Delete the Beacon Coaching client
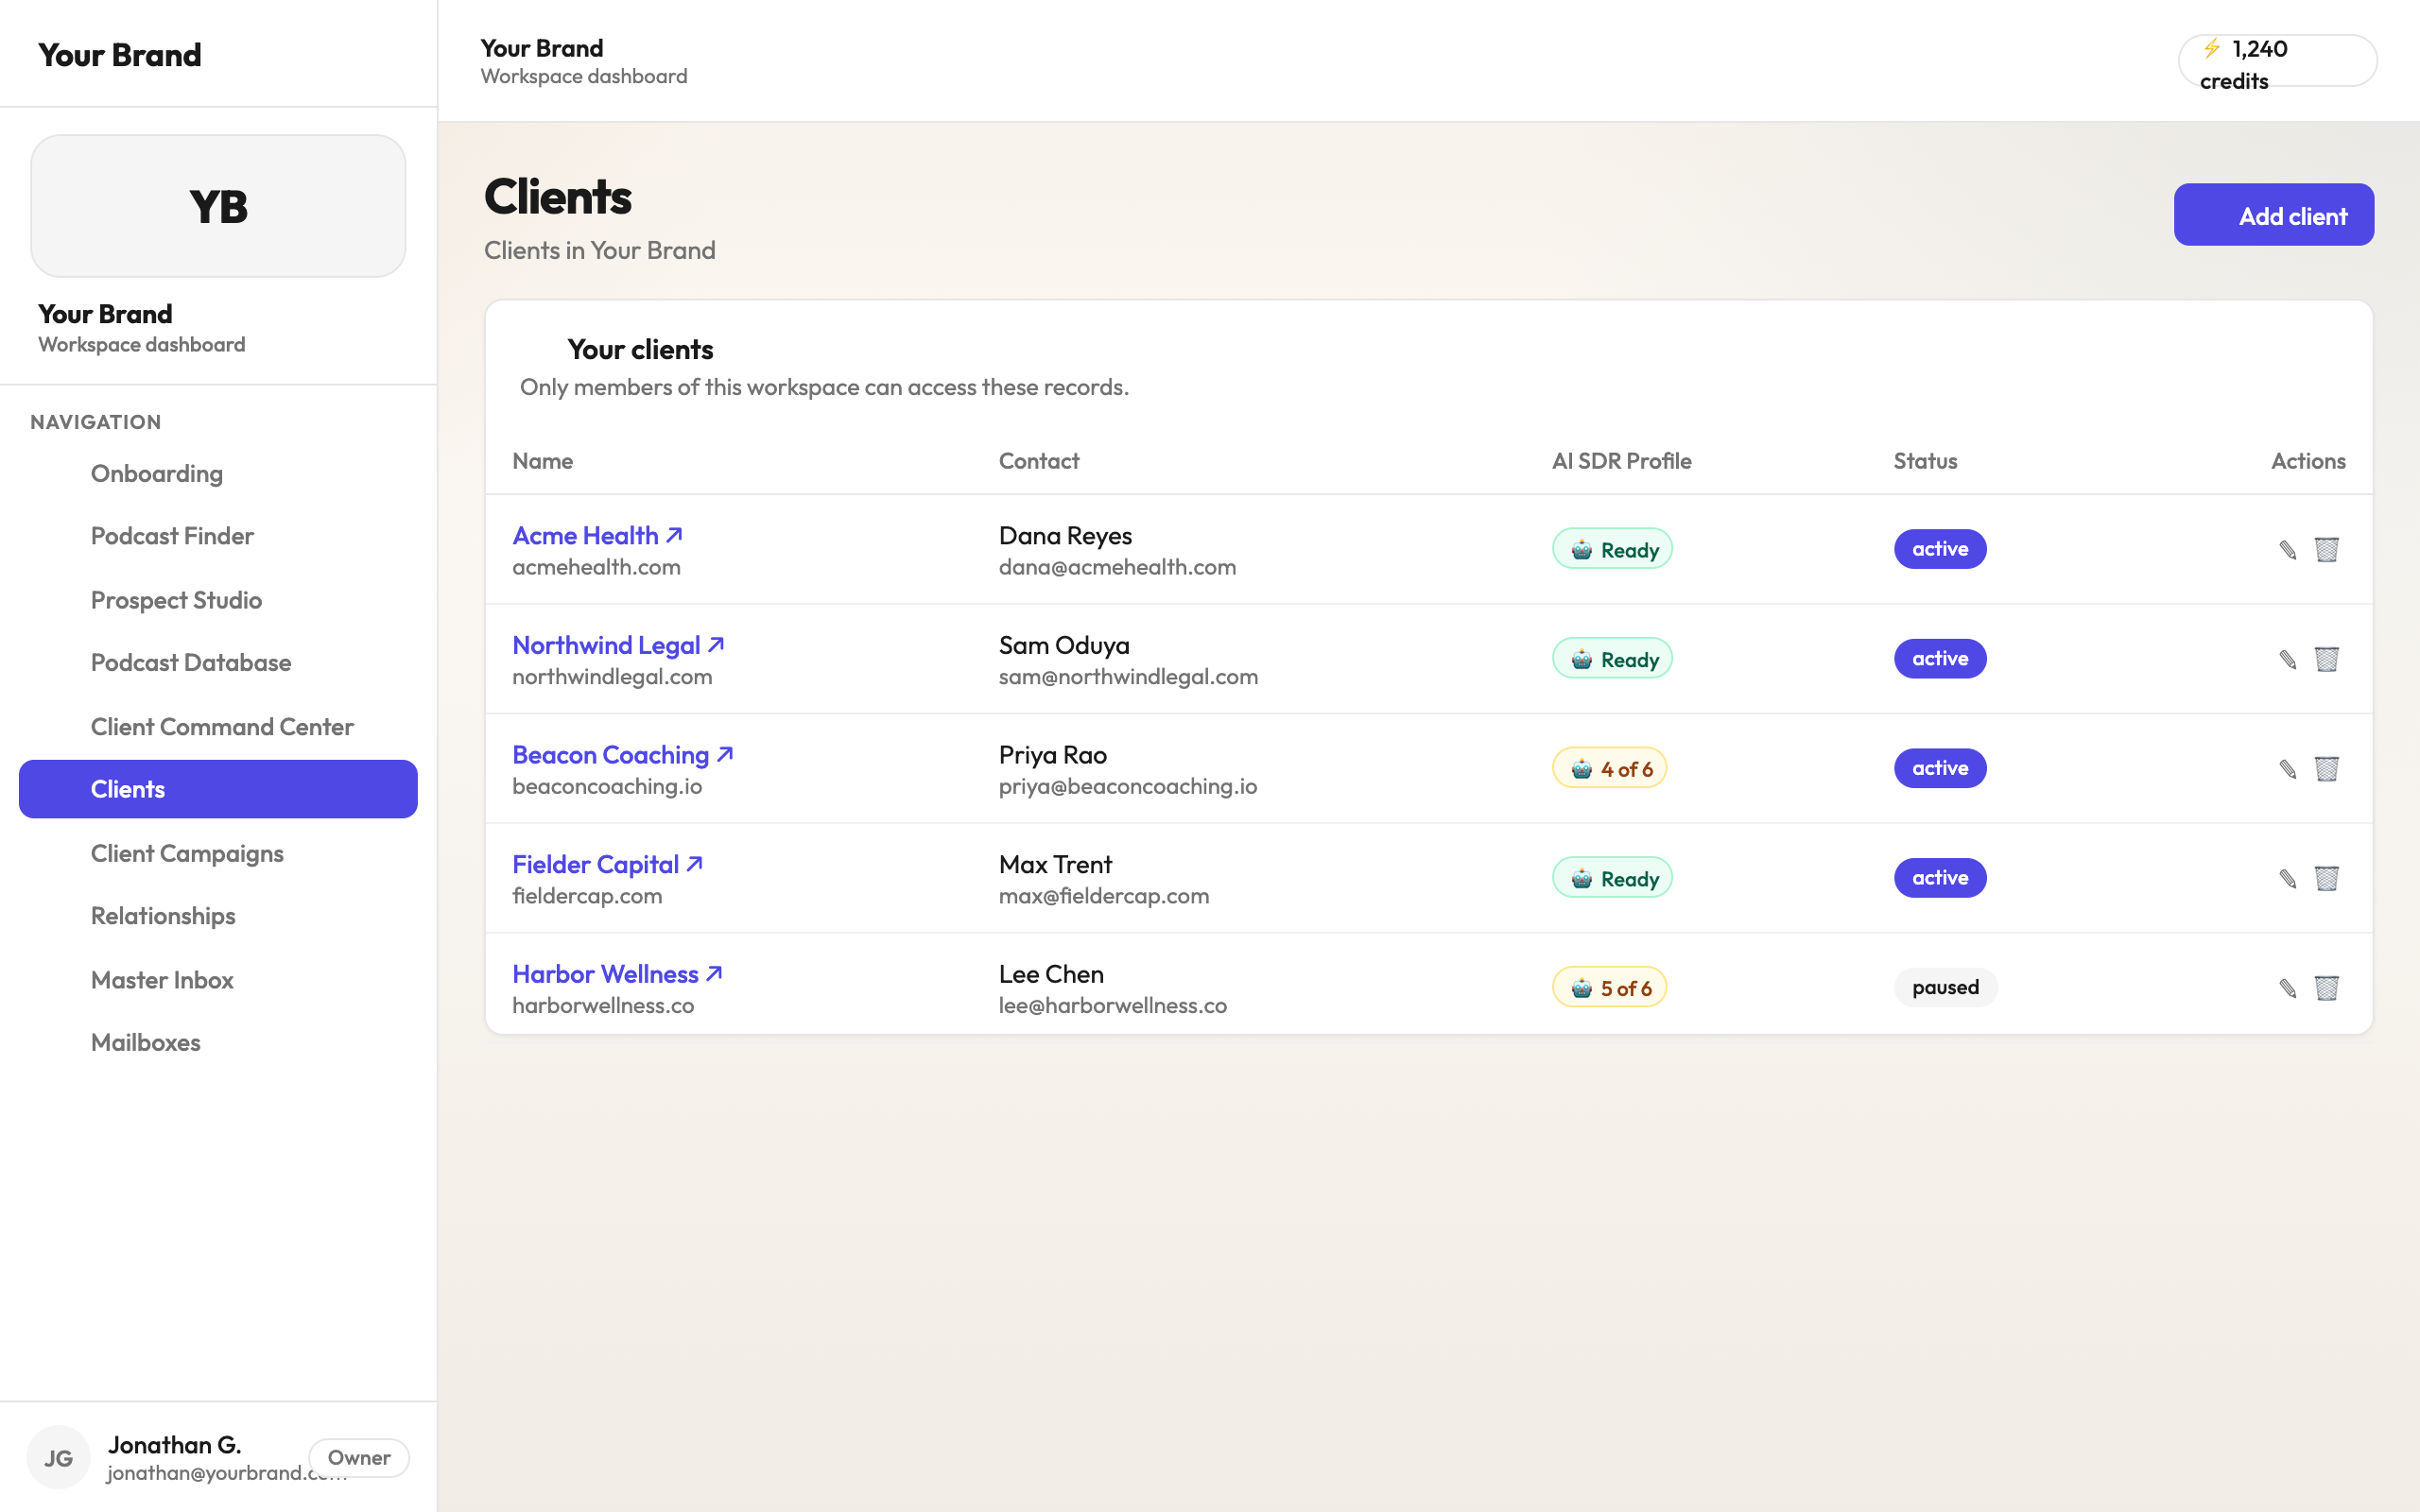Screen dimensions: 2420x1512 [2327, 768]
